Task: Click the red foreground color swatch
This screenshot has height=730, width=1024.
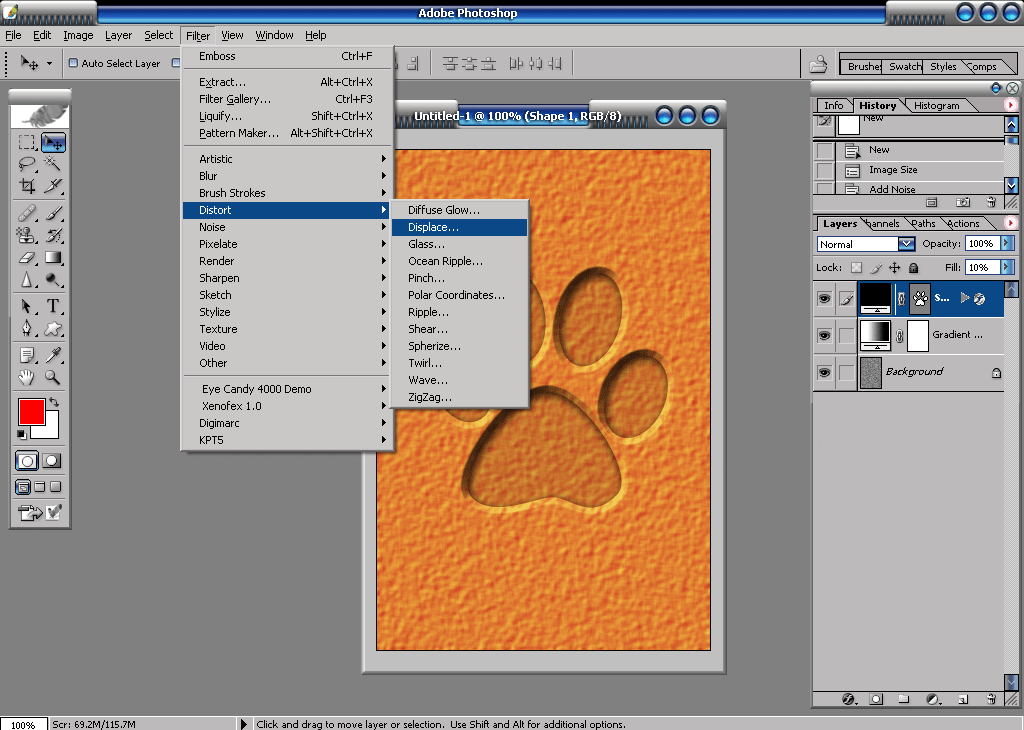Action: click(x=31, y=412)
